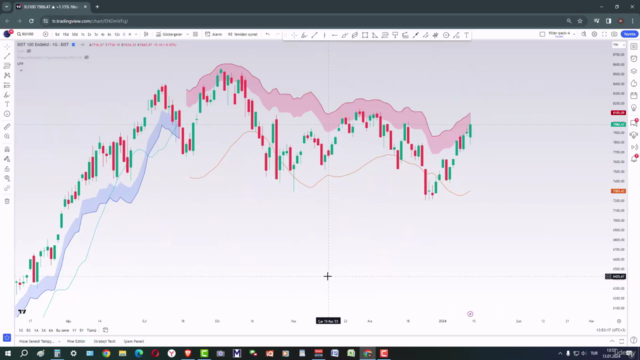Select the rectangle shape drawing tool
640x360 pixels.
click(x=365, y=35)
